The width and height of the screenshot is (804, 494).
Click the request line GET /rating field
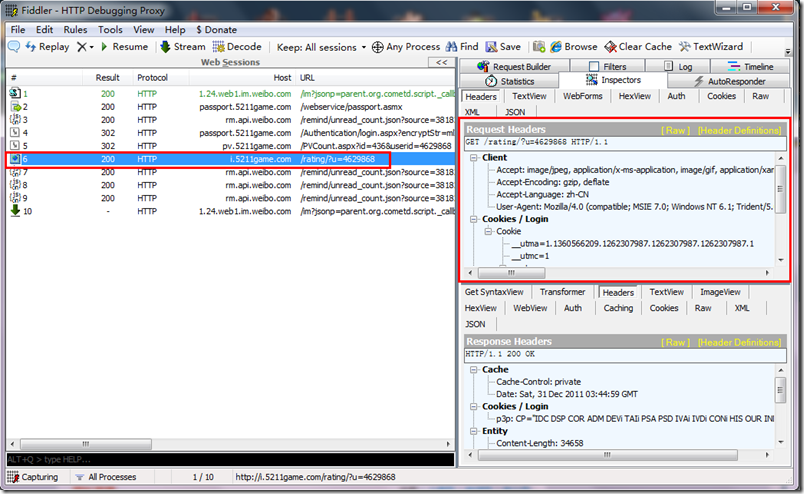tap(625, 143)
